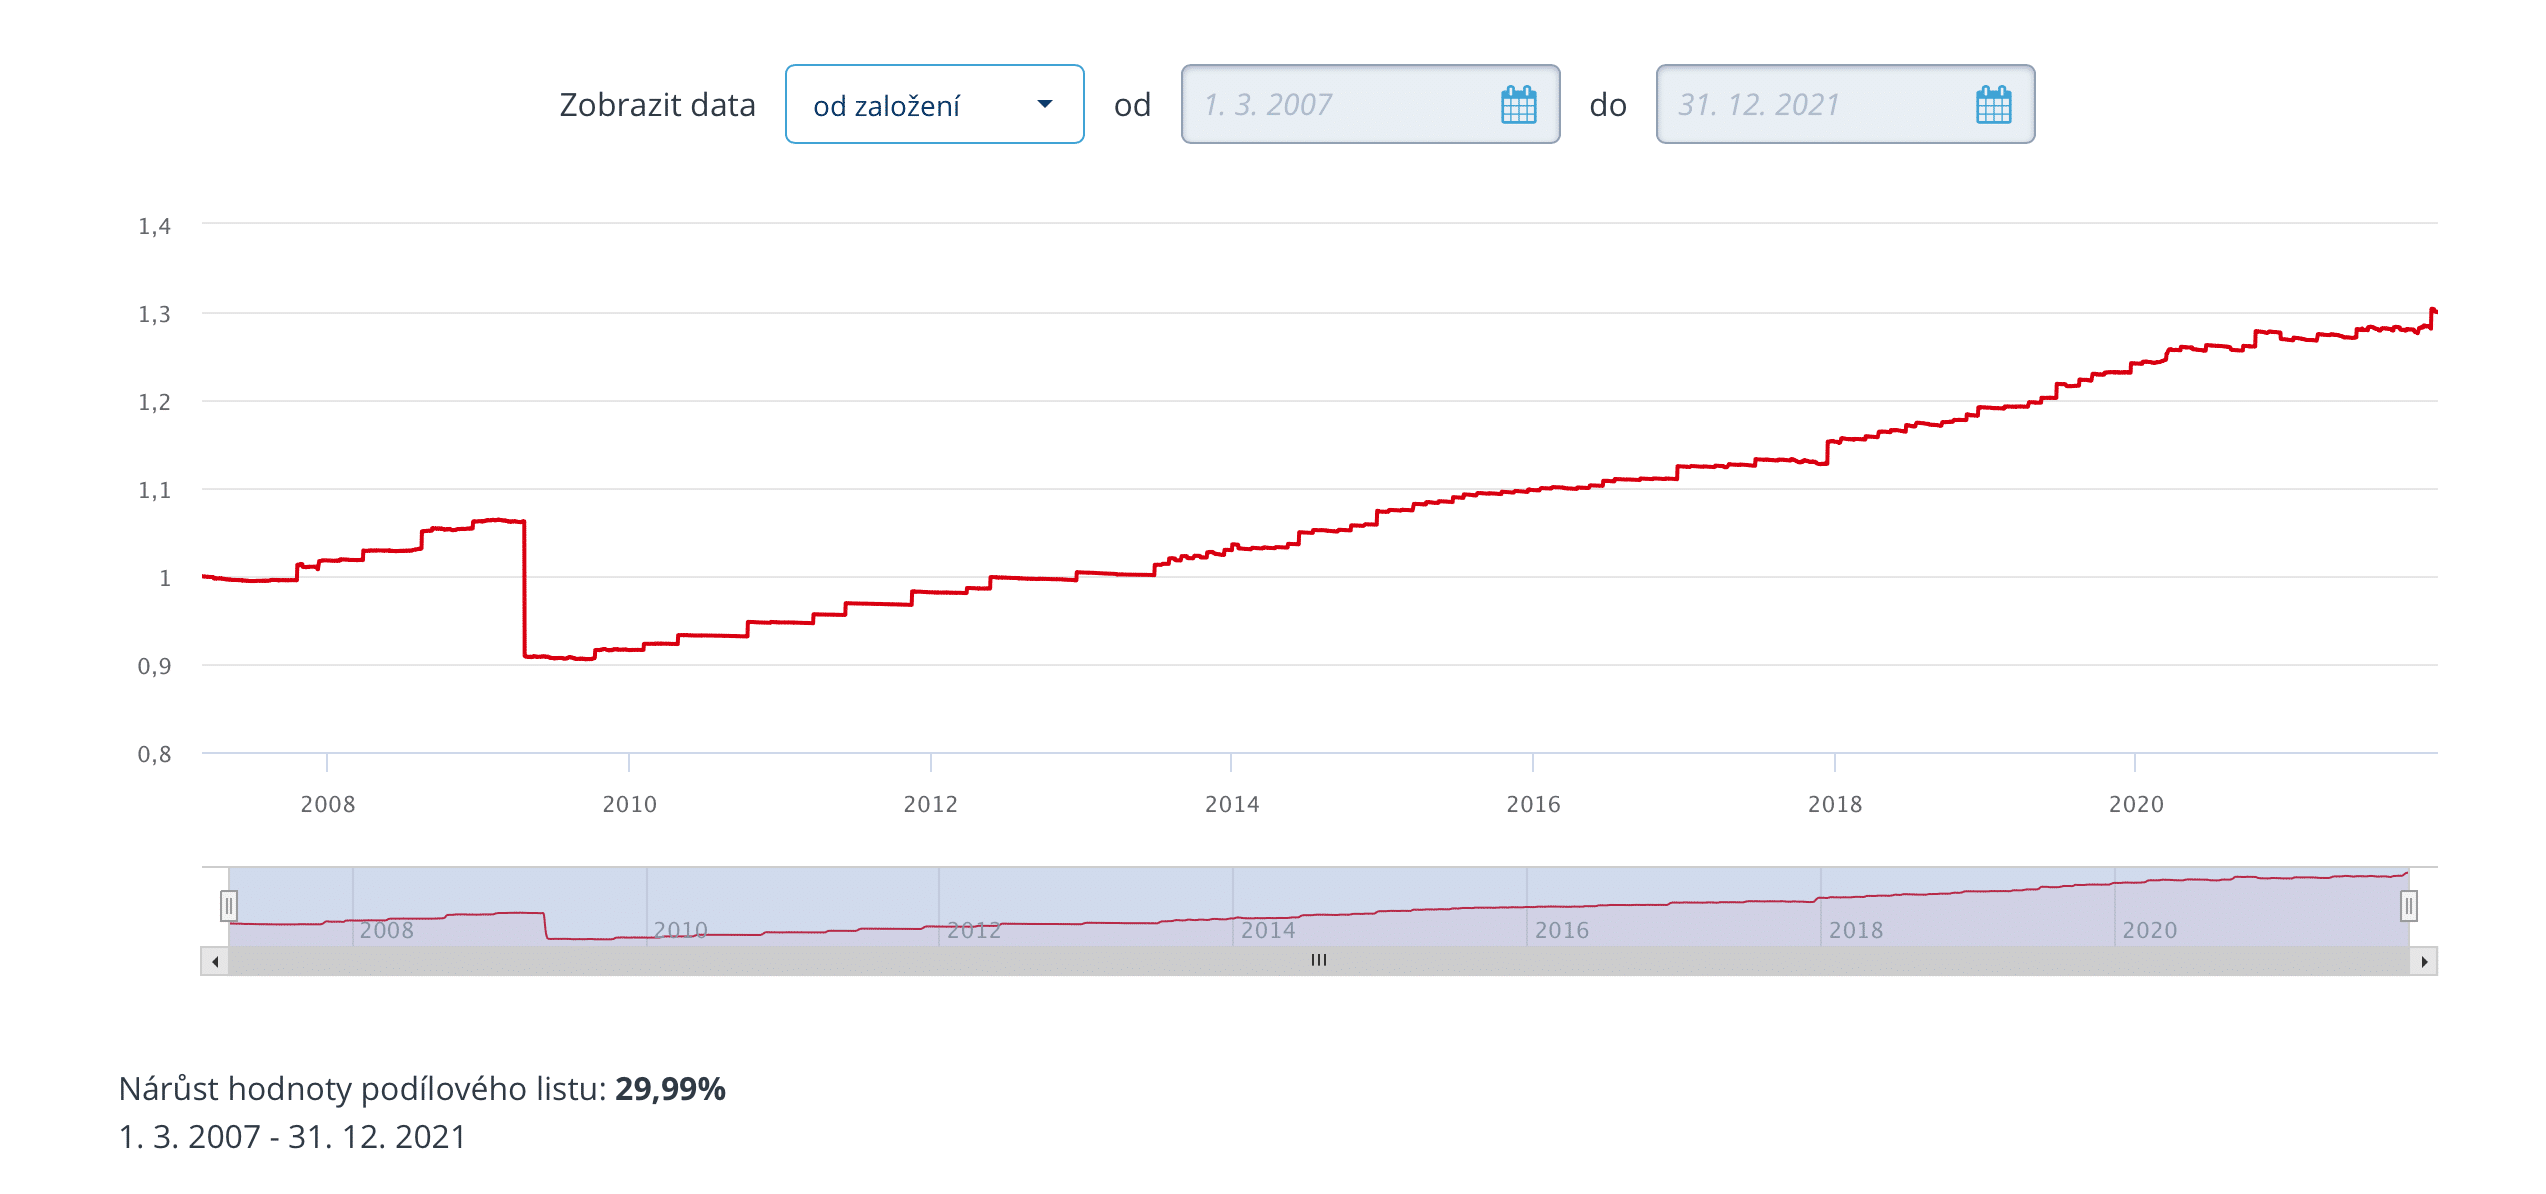Click the 2020 label in the navigator

click(x=2150, y=930)
